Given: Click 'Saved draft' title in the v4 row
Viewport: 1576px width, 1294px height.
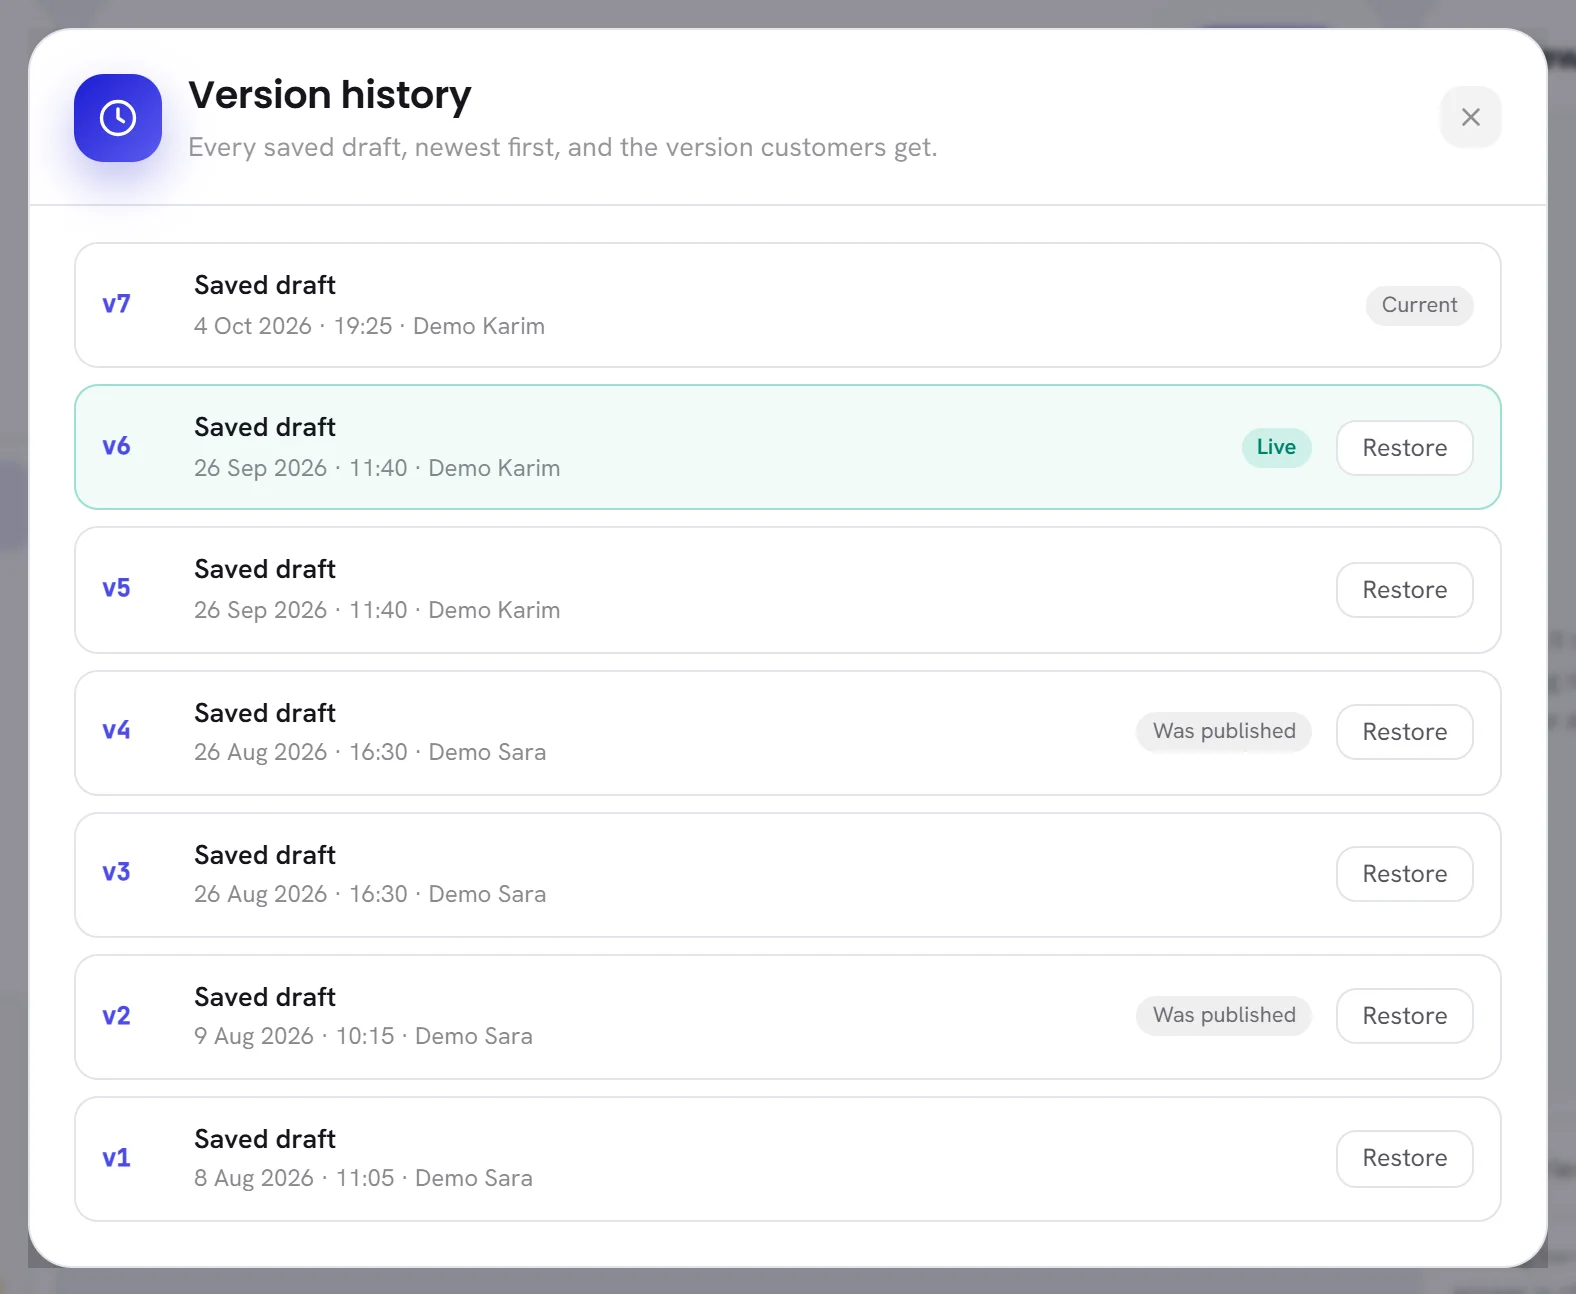Looking at the screenshot, I should point(265,713).
